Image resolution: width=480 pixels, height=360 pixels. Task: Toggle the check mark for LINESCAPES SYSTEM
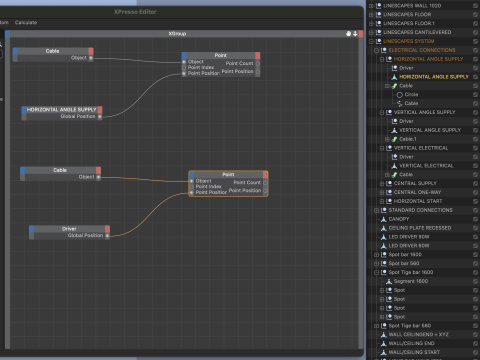pyautogui.click(x=475, y=41)
